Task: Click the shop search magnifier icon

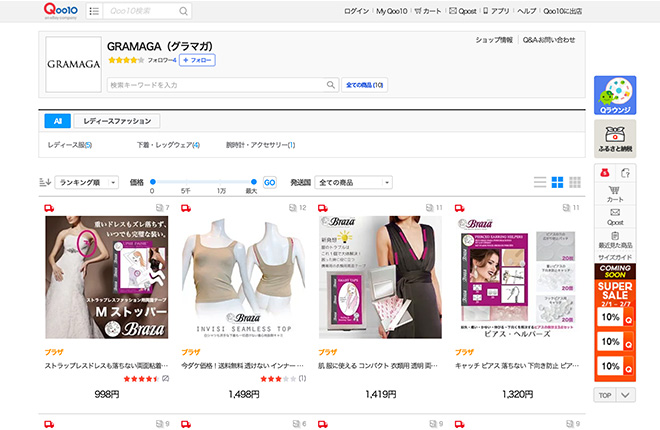Action: tap(331, 85)
